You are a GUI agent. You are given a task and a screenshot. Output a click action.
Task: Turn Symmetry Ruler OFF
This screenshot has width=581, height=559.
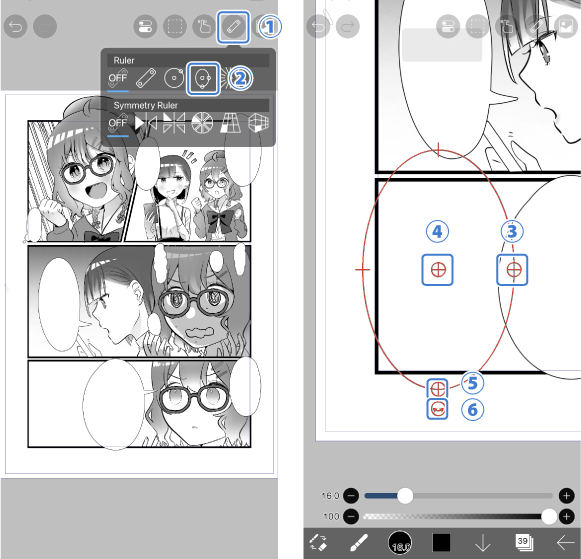(118, 124)
